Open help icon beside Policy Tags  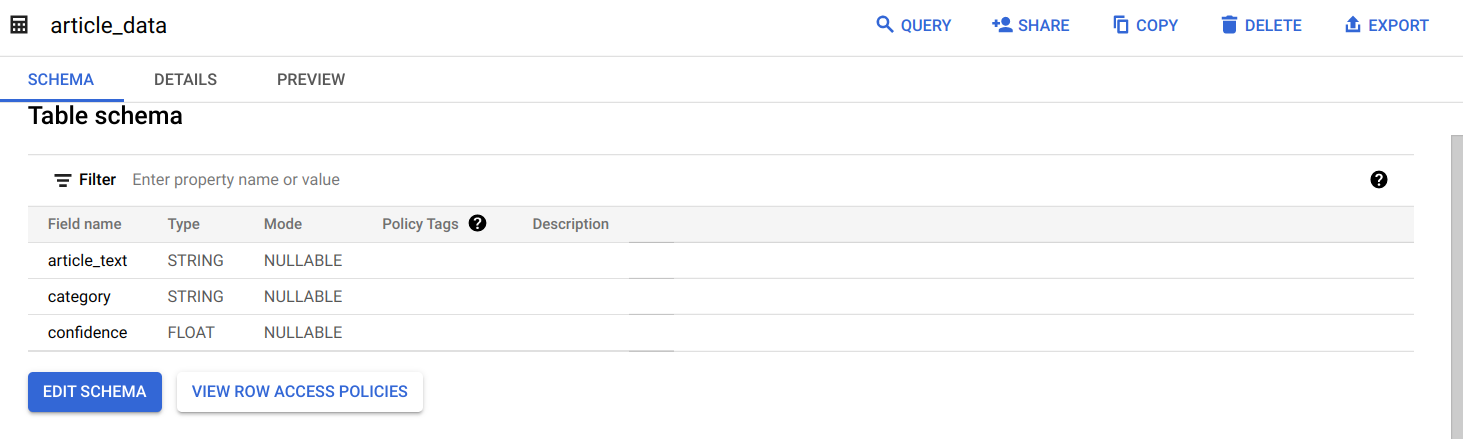477,224
